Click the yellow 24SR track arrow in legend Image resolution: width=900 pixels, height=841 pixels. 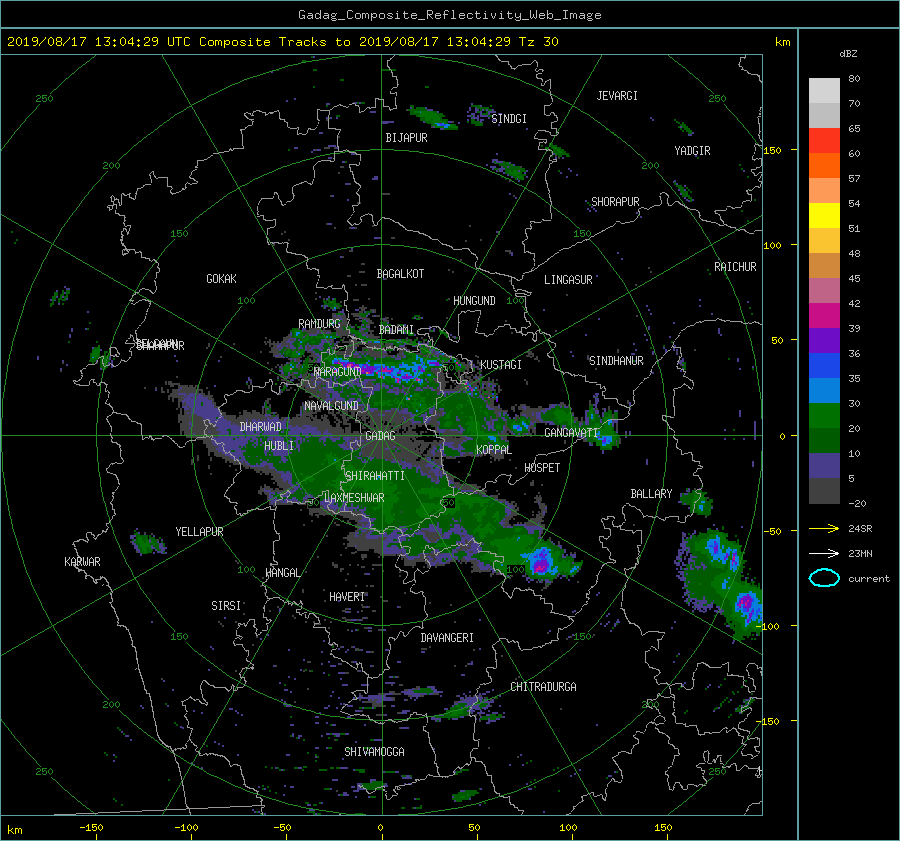(824, 528)
